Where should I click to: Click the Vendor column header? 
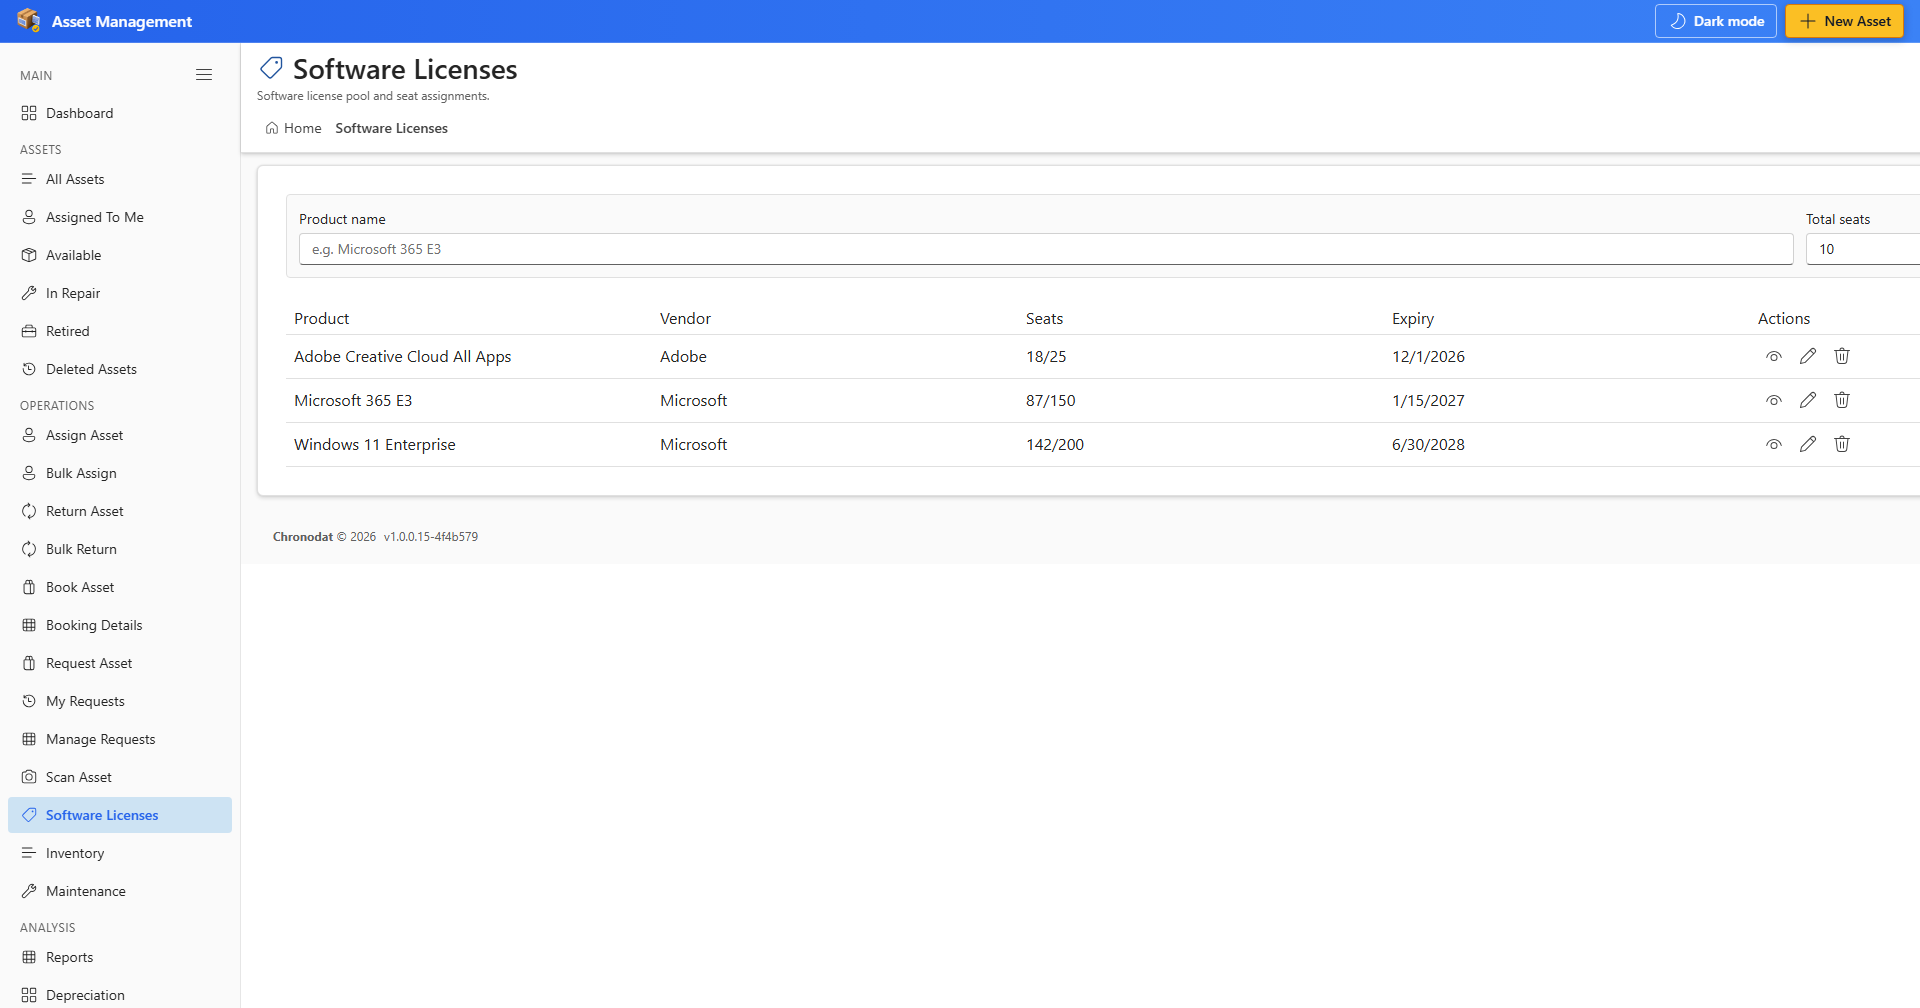click(x=685, y=319)
